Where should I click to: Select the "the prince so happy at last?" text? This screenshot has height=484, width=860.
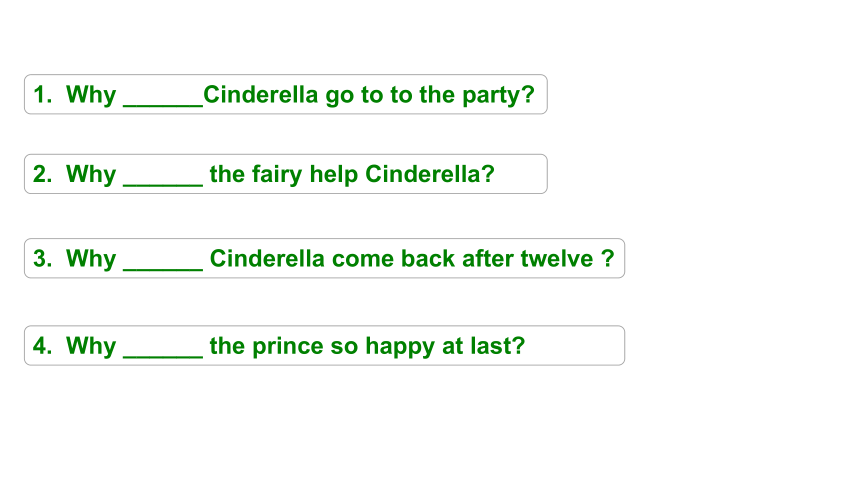point(367,346)
